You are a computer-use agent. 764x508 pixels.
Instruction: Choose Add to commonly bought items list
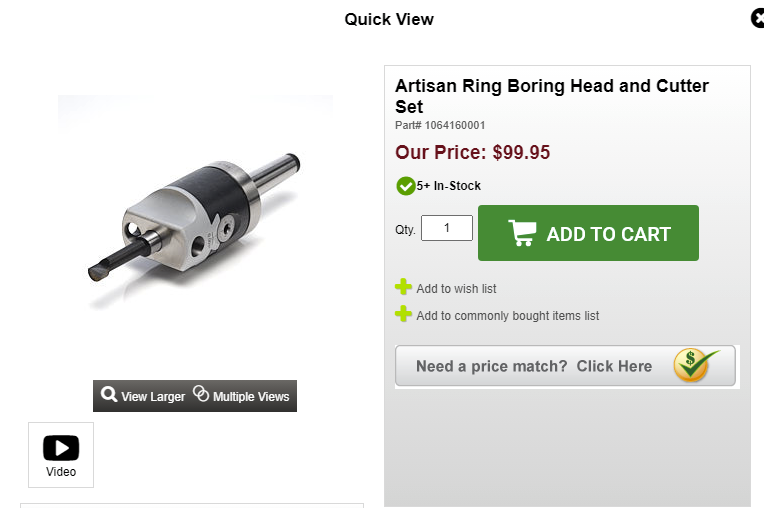click(508, 316)
